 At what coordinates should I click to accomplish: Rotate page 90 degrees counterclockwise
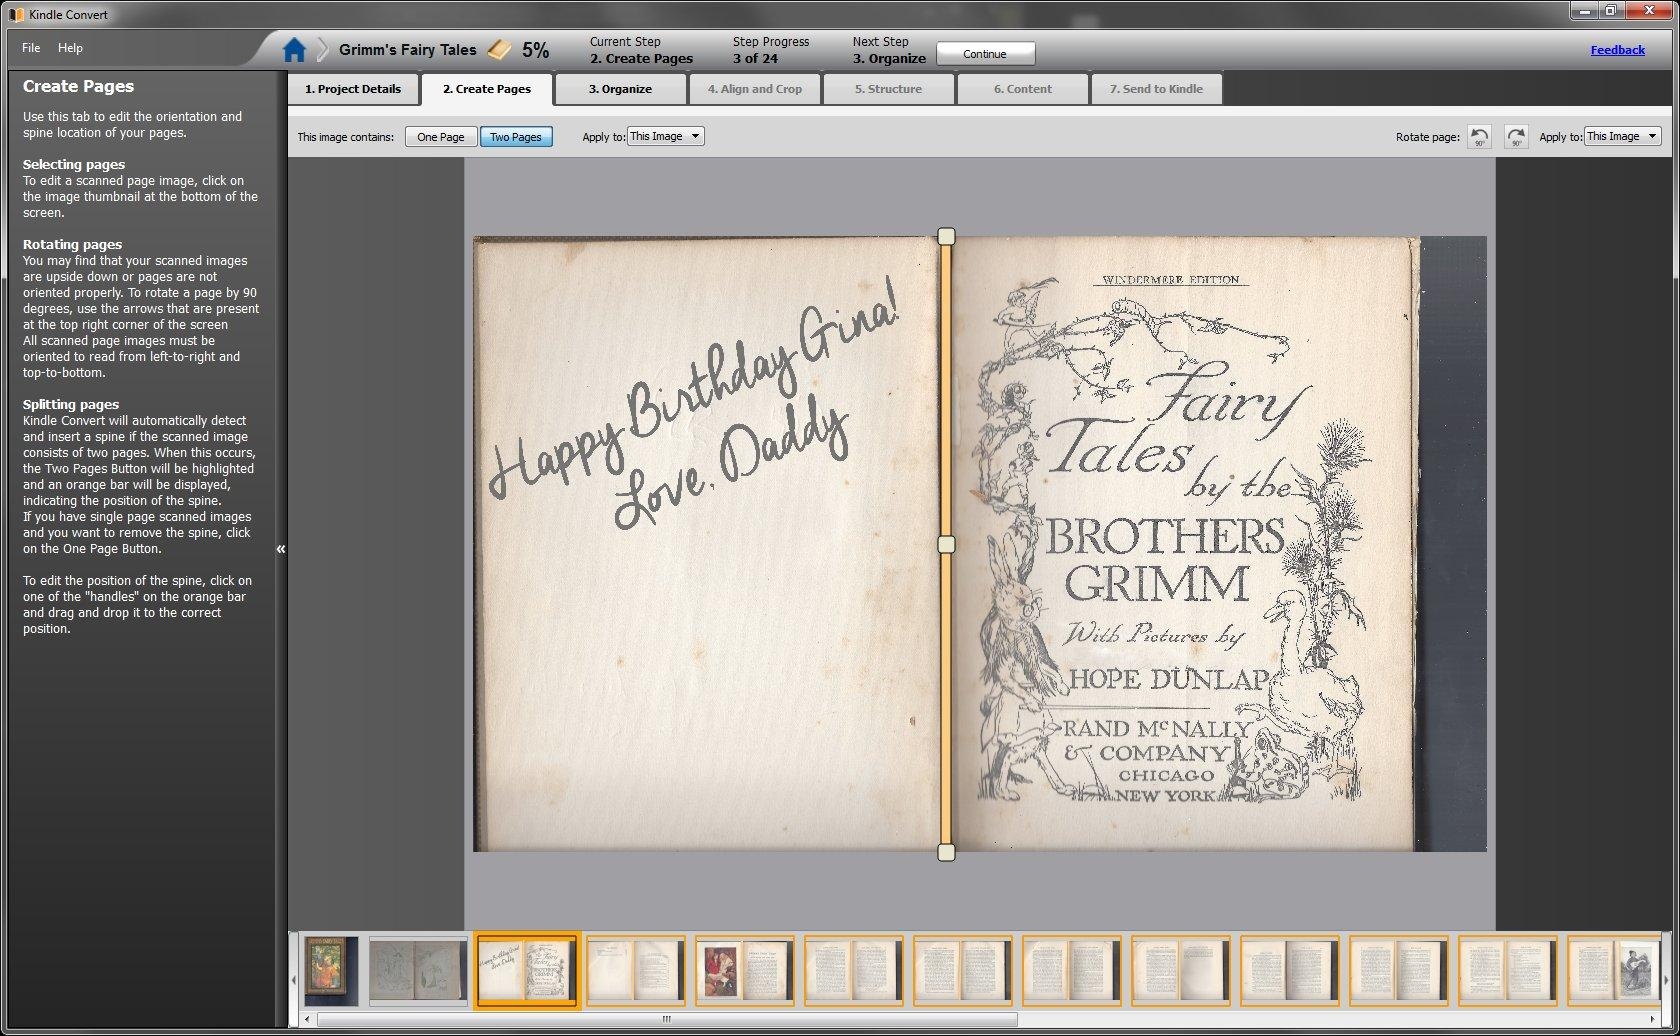pos(1479,137)
